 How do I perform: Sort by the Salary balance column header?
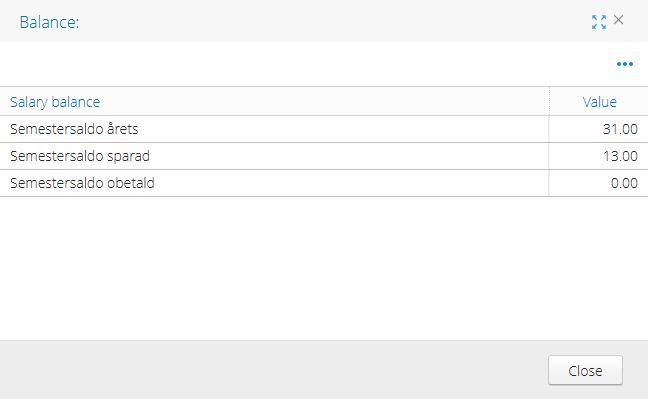[x=55, y=102]
